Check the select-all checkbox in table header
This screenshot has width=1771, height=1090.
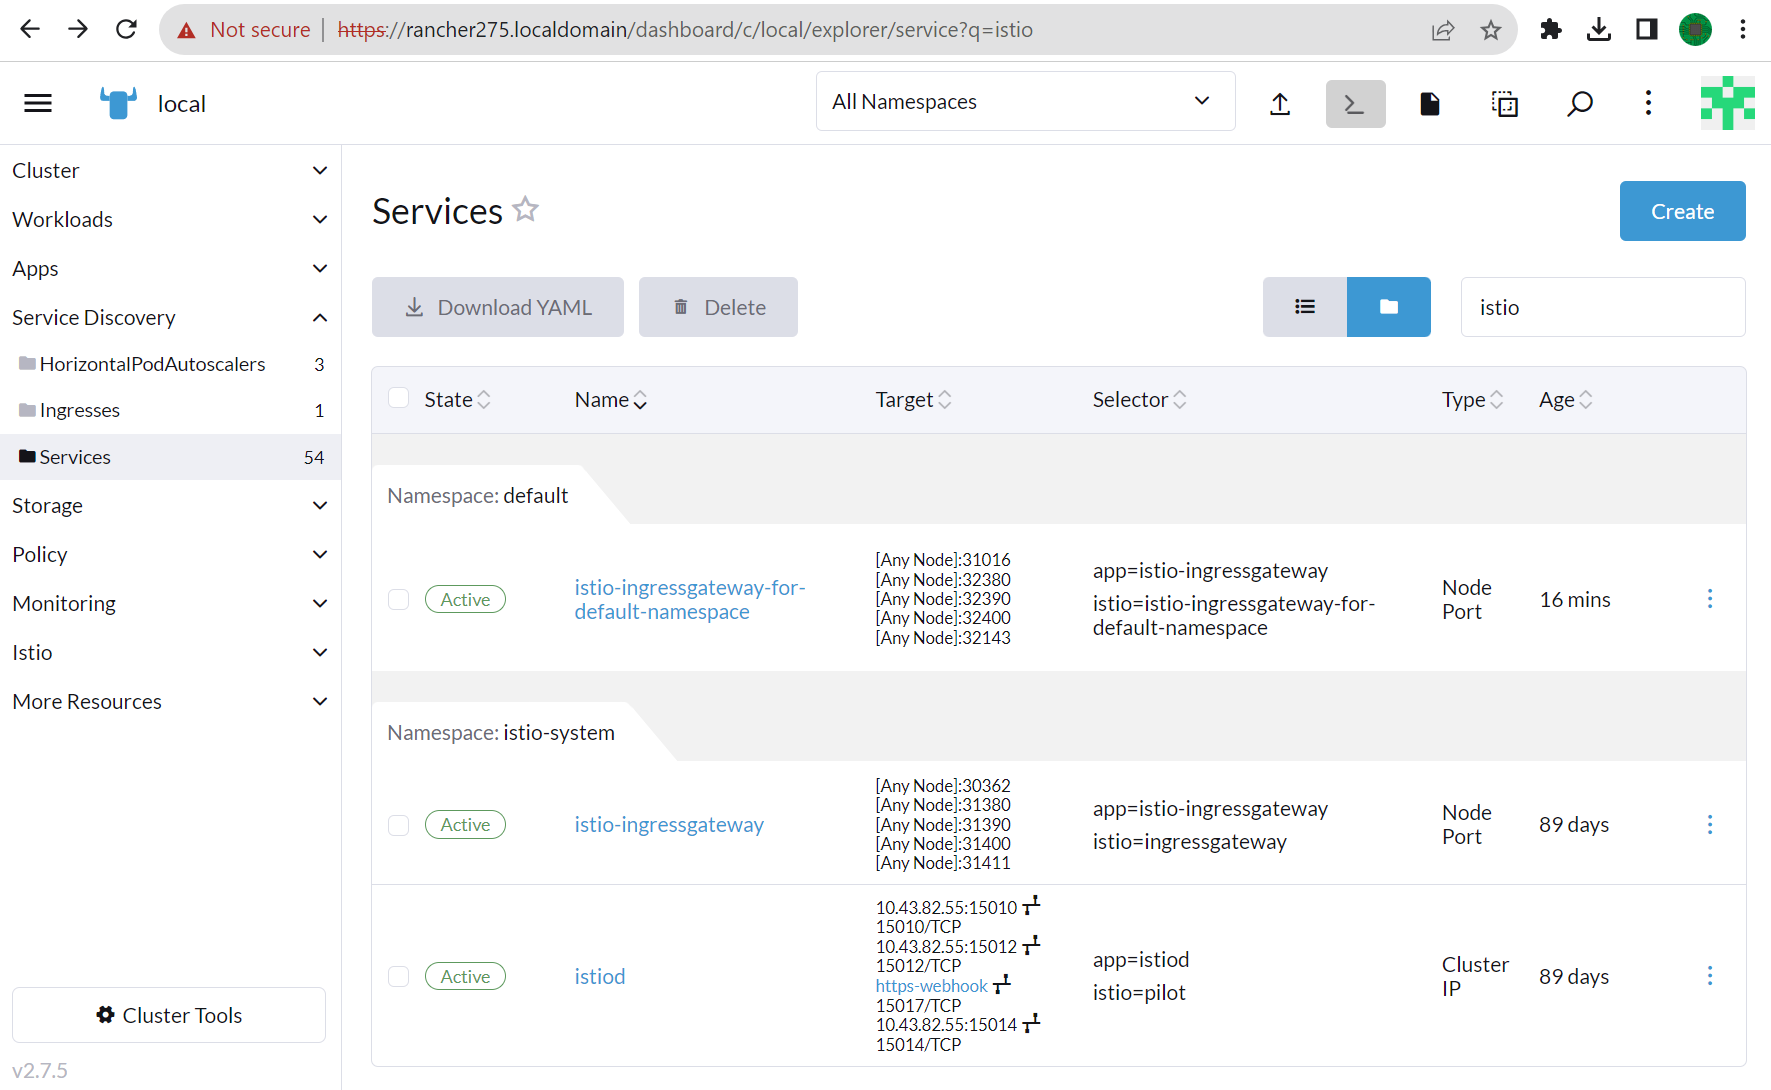399,399
